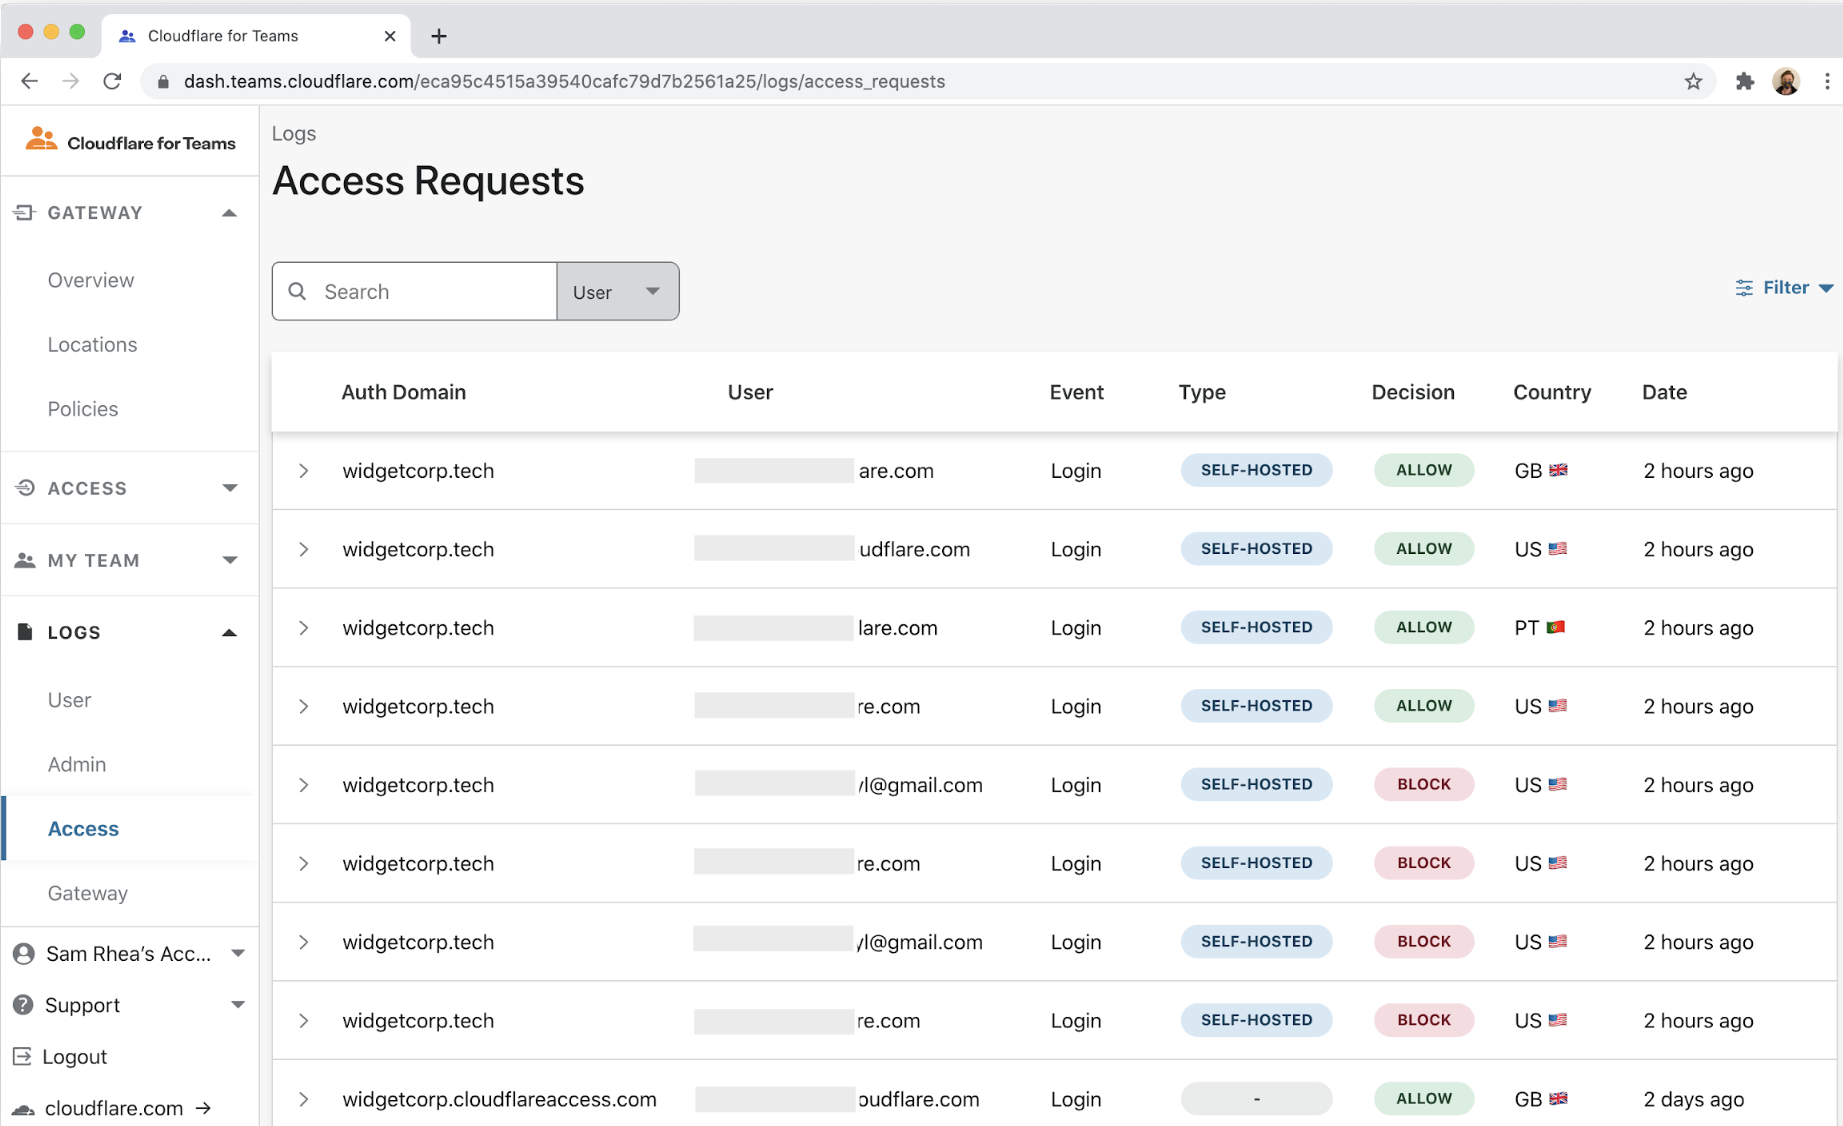Click the cloudflare.com cloud icon

[x=23, y=1109]
